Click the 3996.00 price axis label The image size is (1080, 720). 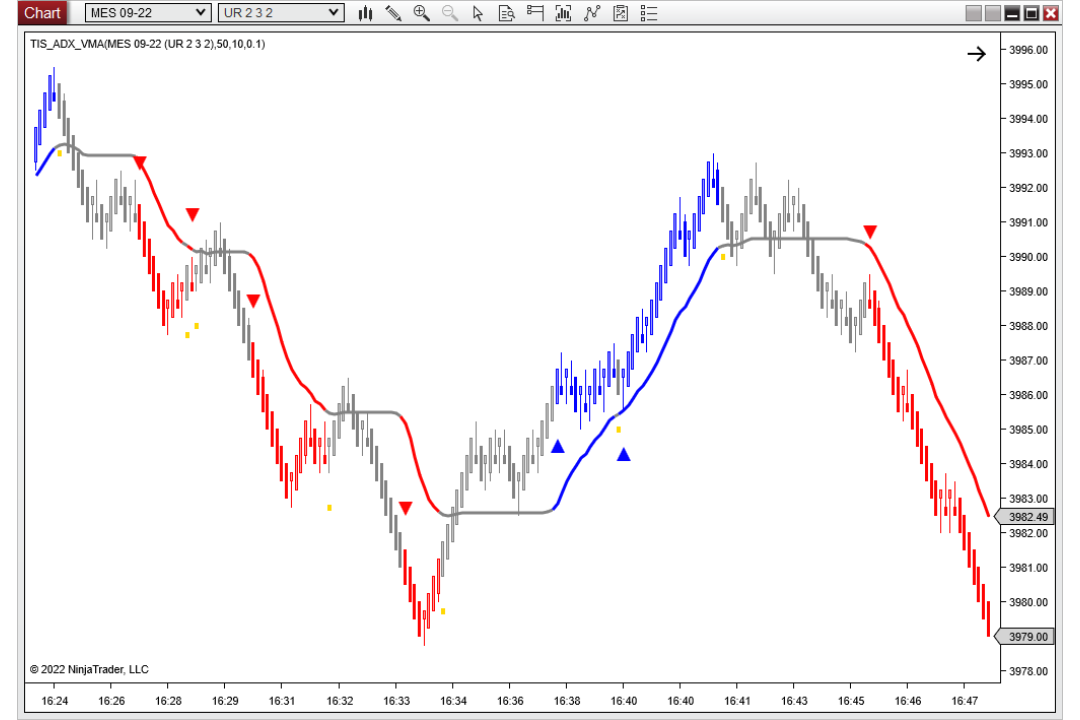click(1028, 50)
